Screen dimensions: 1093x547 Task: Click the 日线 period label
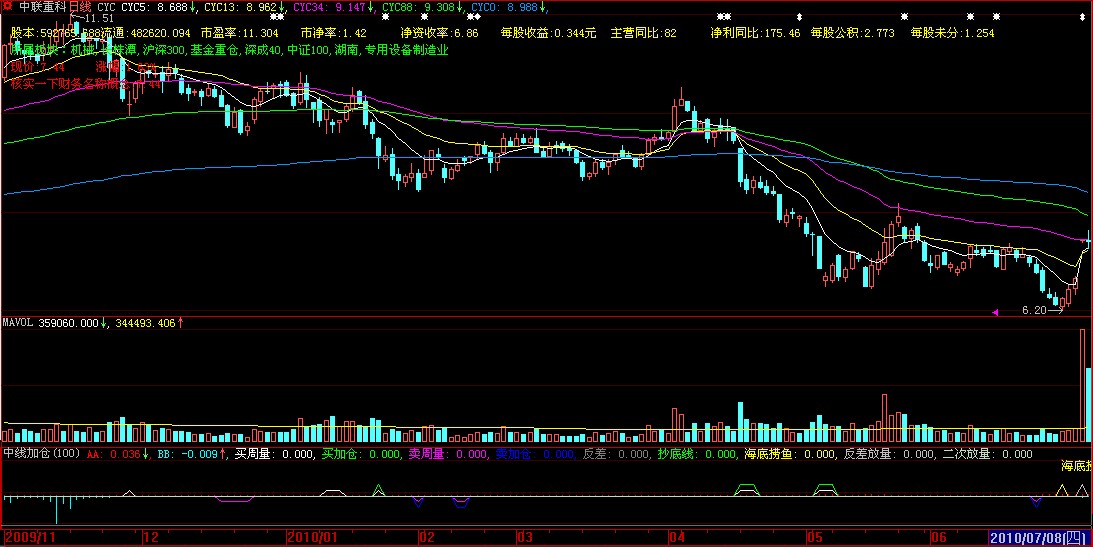pos(80,8)
